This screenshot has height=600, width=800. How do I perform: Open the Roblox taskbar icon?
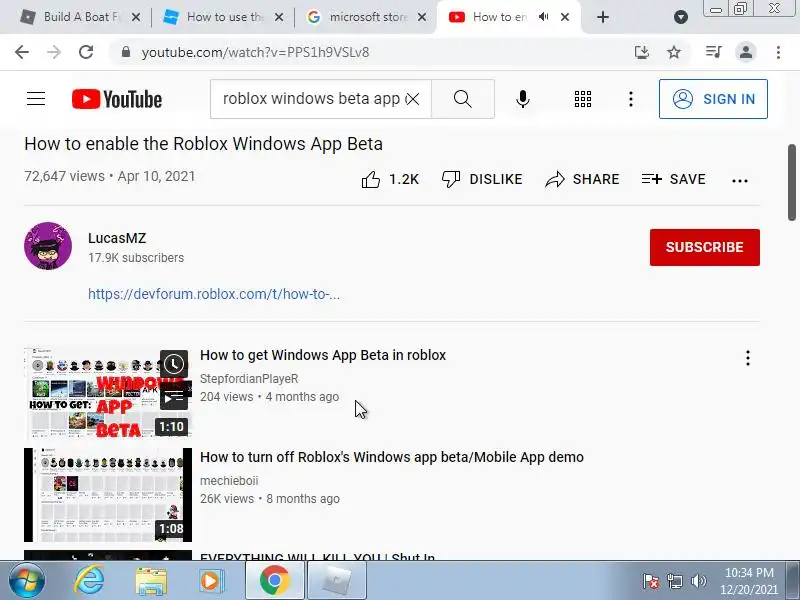point(337,581)
